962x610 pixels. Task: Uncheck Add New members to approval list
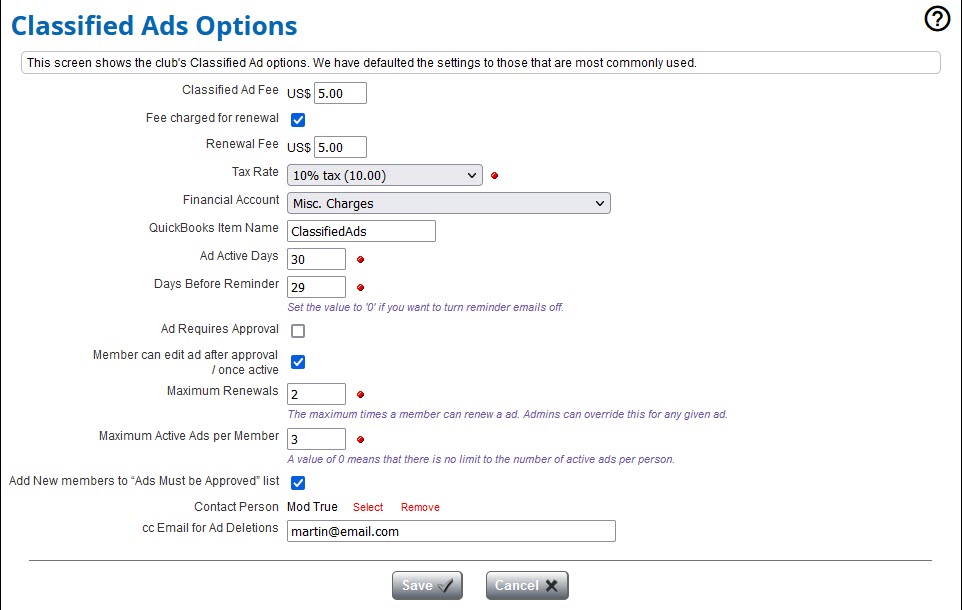click(298, 483)
